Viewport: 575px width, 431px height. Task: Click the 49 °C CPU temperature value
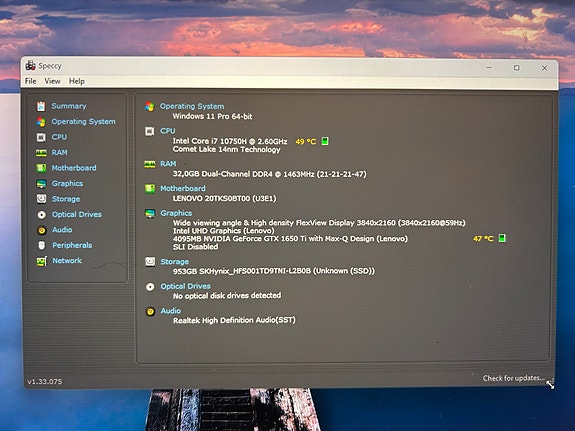tap(306, 142)
